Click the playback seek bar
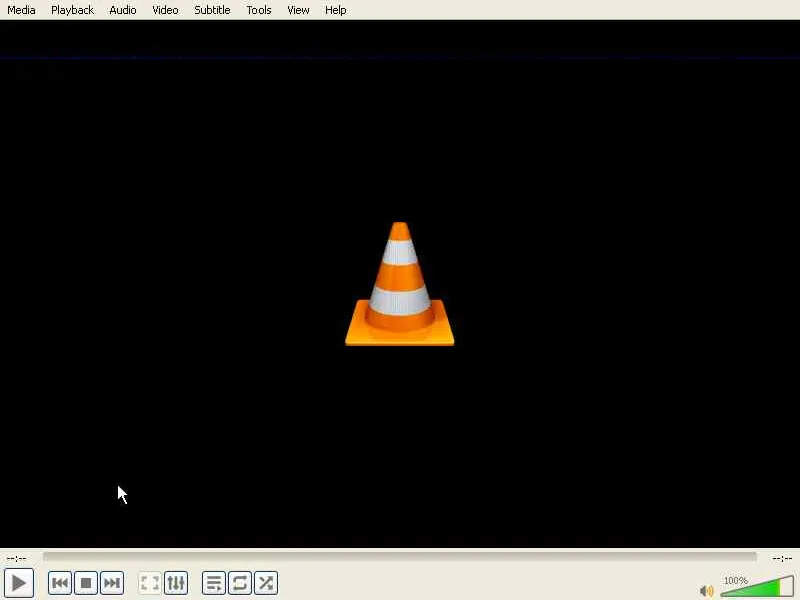 click(399, 557)
